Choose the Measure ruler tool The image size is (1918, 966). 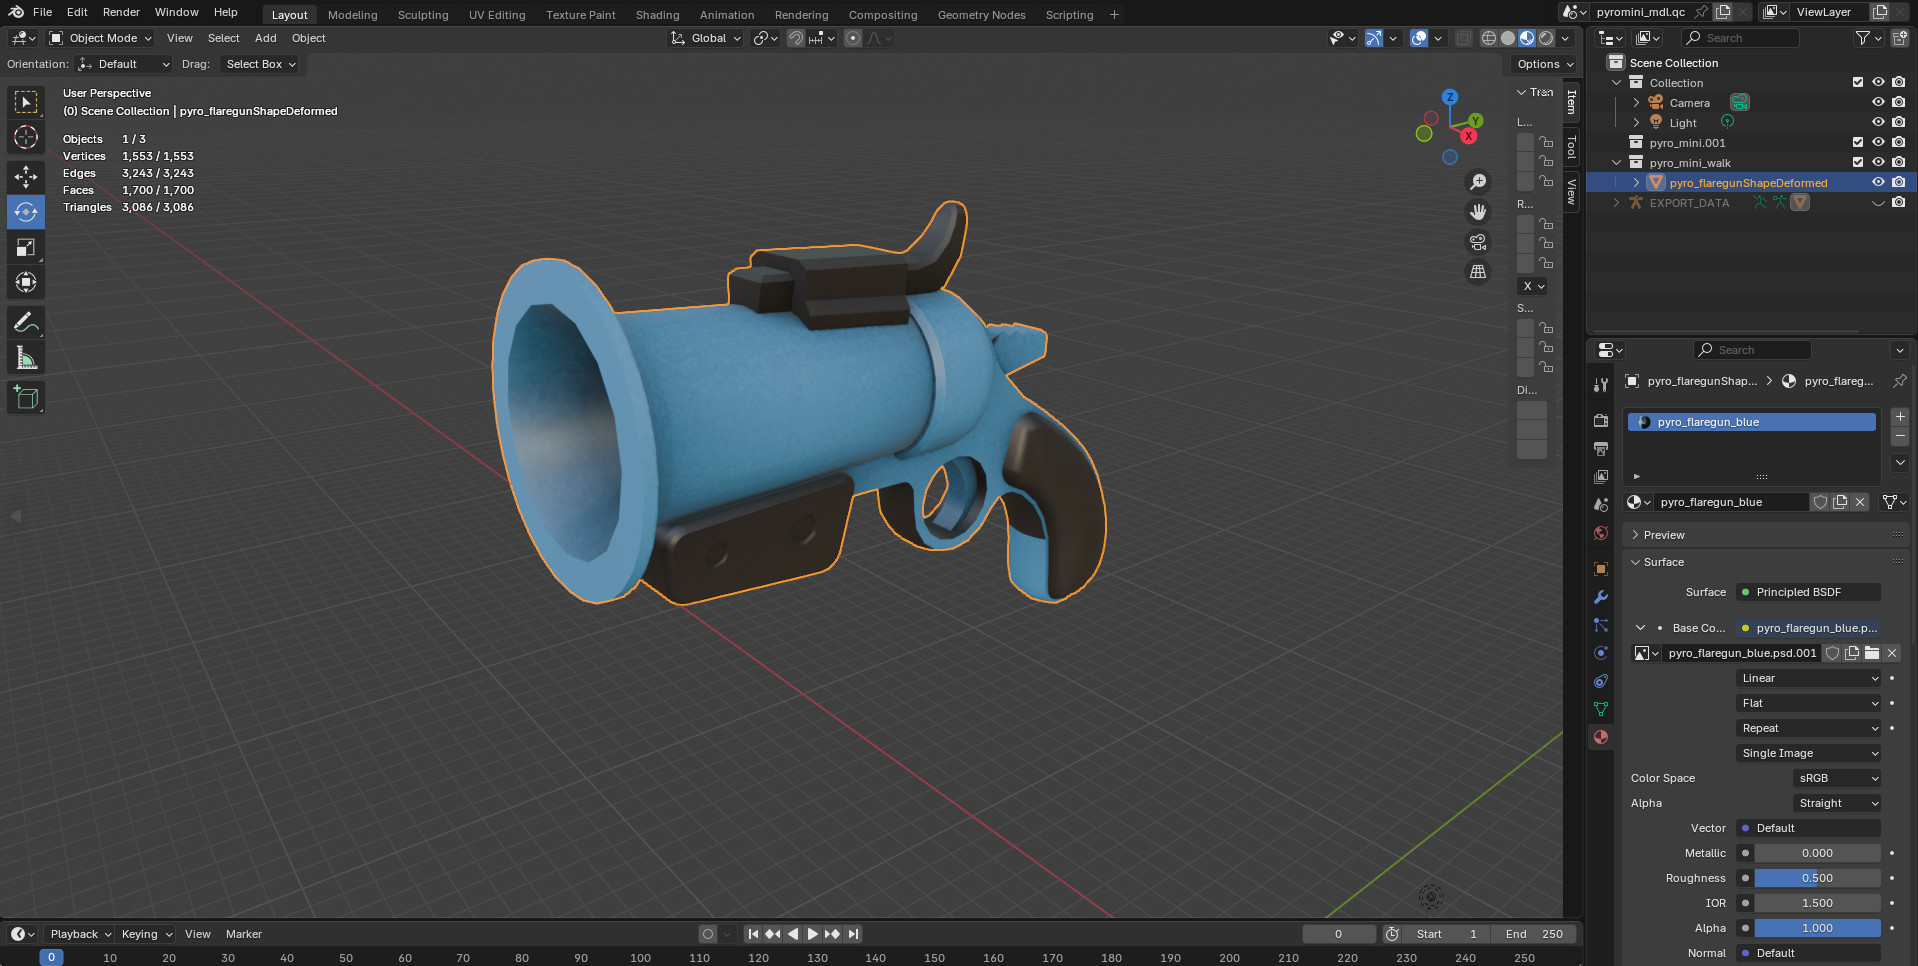pyautogui.click(x=26, y=358)
